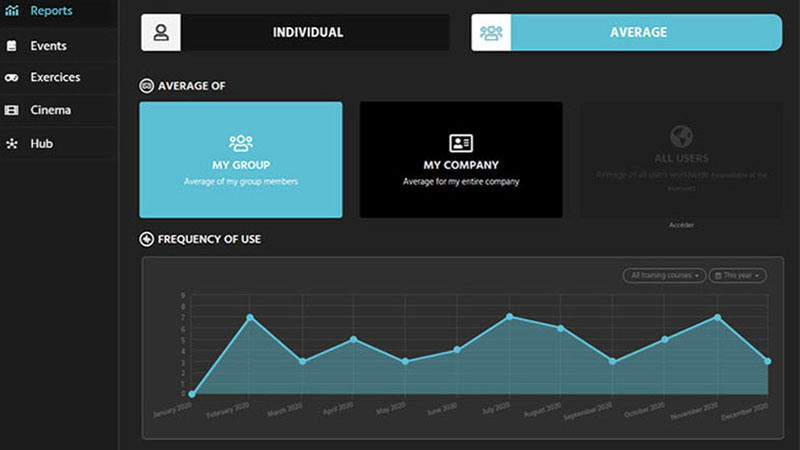Click the group icon on the Average tab
800x450 pixels.
(491, 33)
